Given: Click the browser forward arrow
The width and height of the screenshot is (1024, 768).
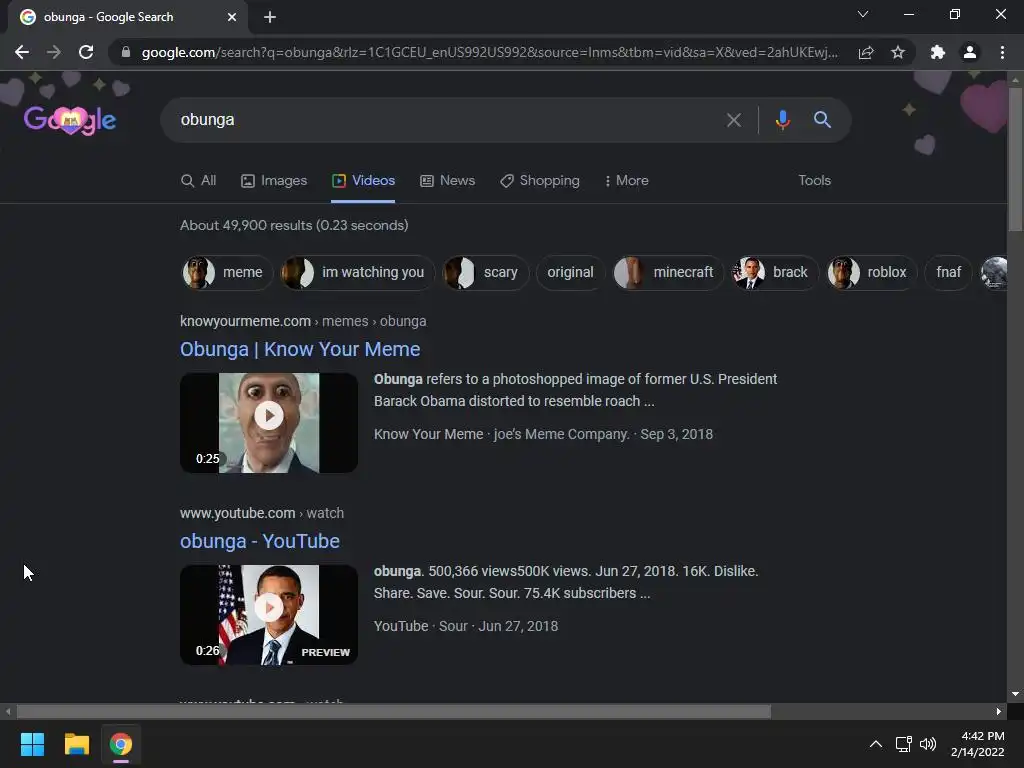Looking at the screenshot, I should (54, 52).
